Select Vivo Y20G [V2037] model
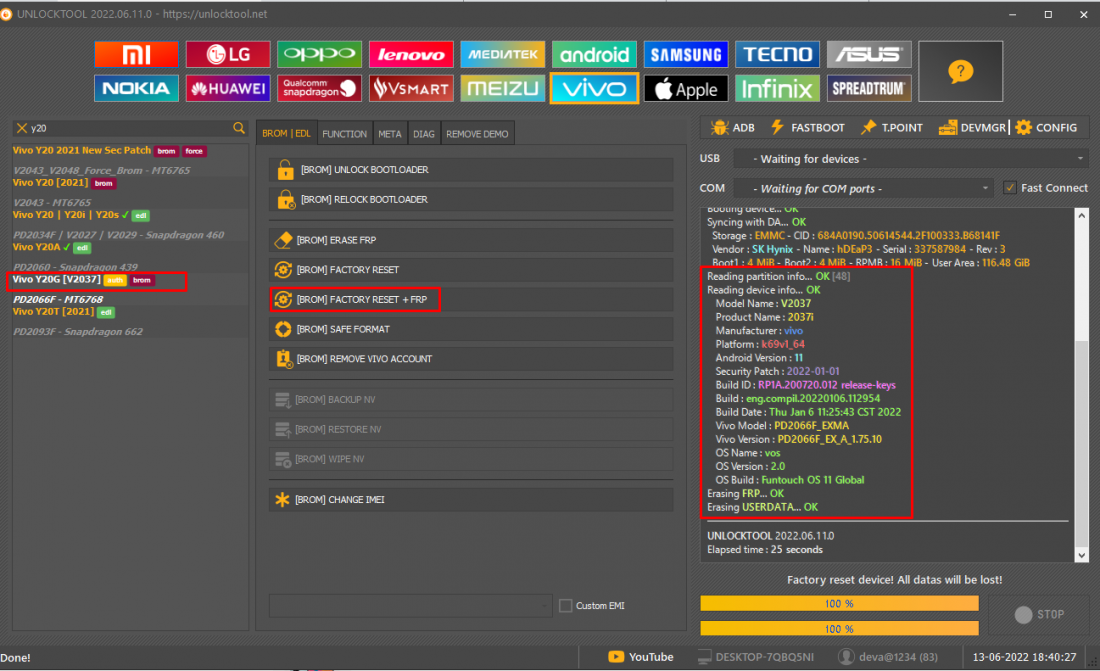Screen dimensions: 1100x671 pos(57,279)
